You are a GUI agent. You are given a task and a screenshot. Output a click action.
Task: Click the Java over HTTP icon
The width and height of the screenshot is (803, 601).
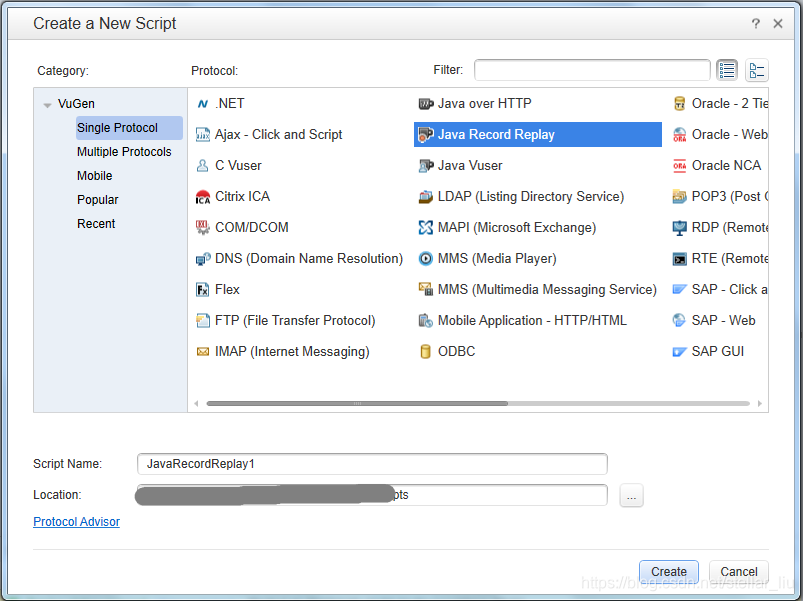[x=426, y=104]
